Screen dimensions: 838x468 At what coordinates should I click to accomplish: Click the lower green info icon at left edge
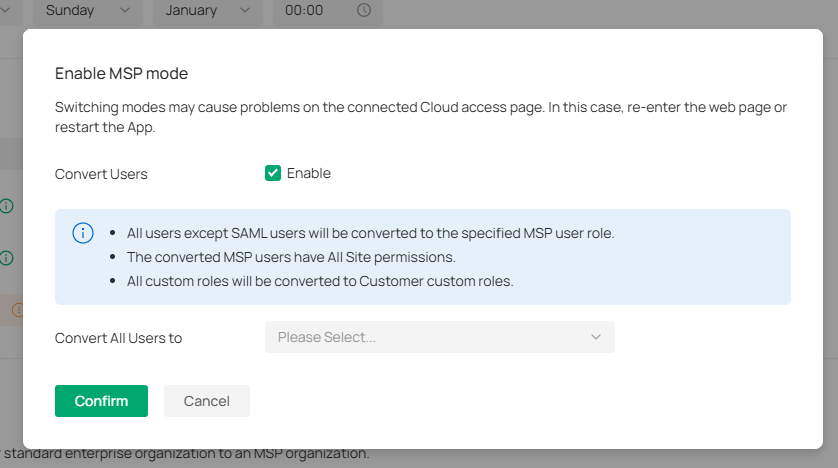(7, 258)
